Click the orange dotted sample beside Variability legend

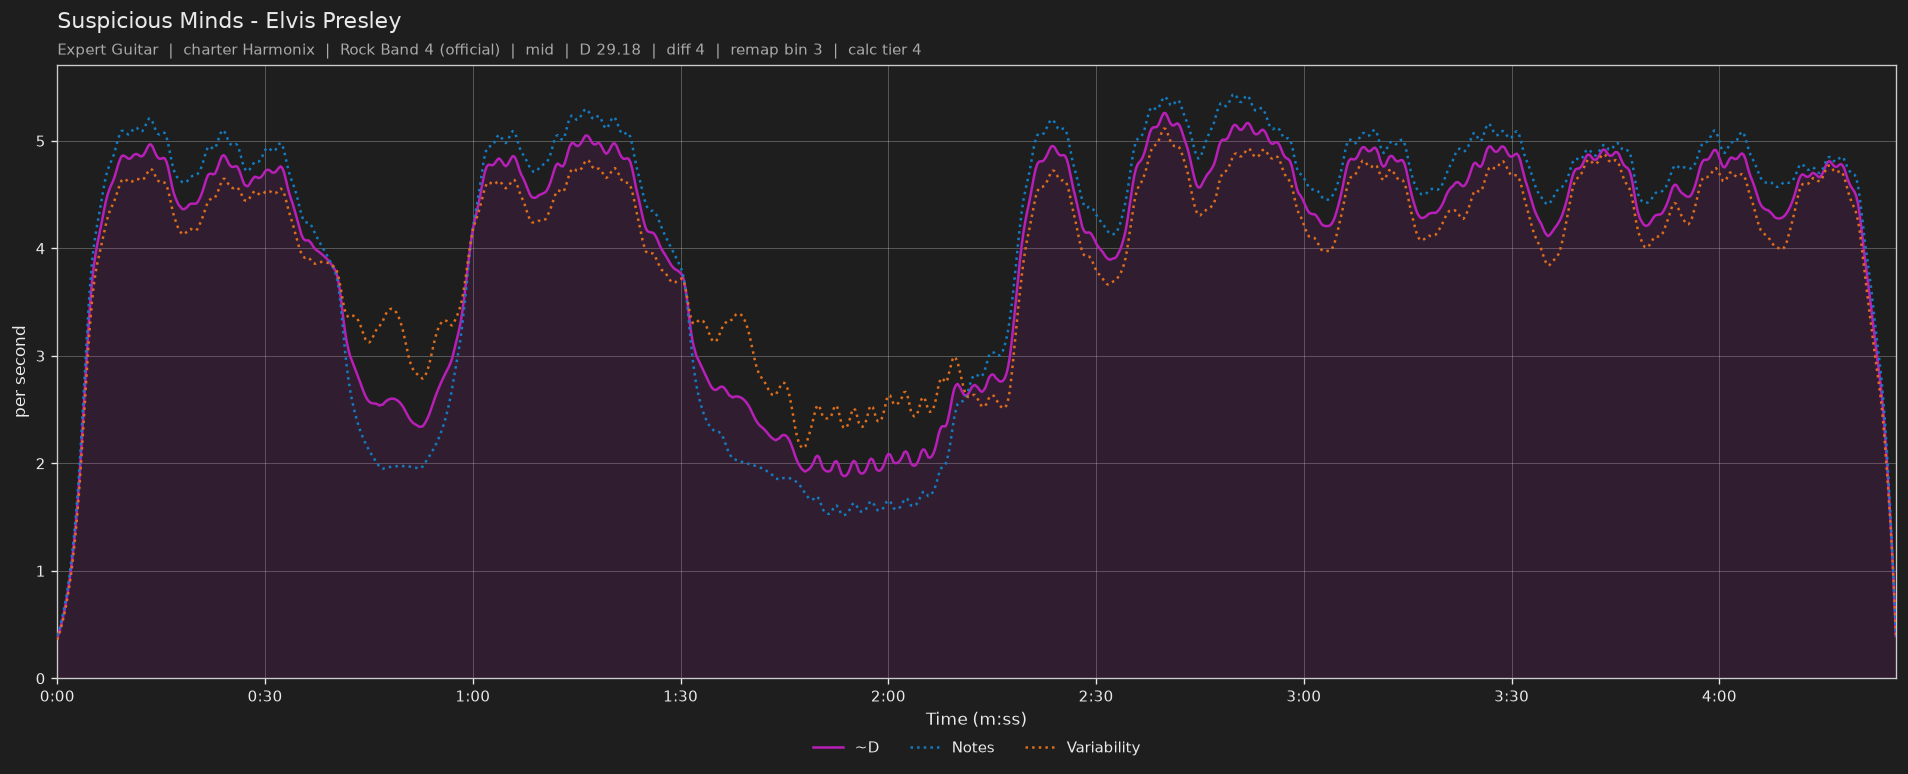[x=1041, y=748]
